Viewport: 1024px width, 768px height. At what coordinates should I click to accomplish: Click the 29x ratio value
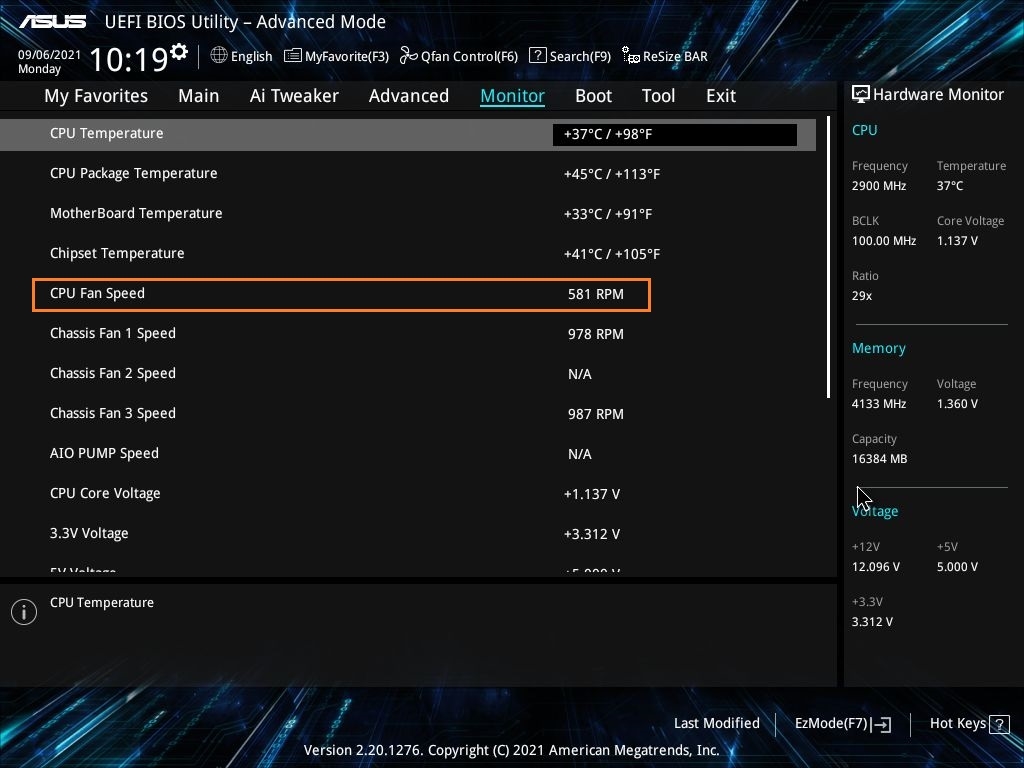(x=861, y=296)
